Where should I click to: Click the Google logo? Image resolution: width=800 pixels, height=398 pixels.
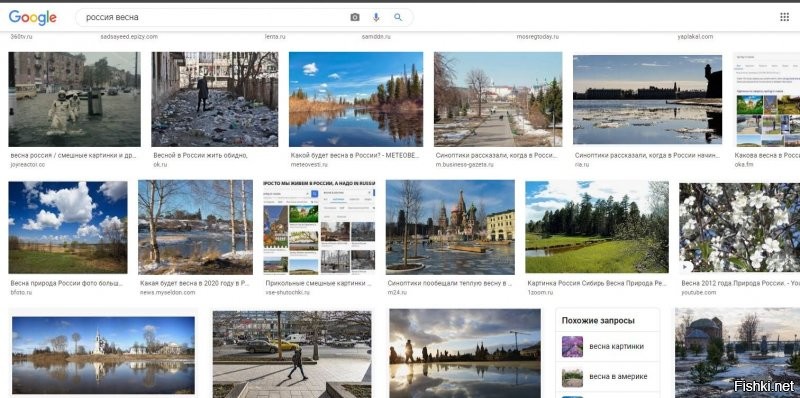(x=33, y=17)
